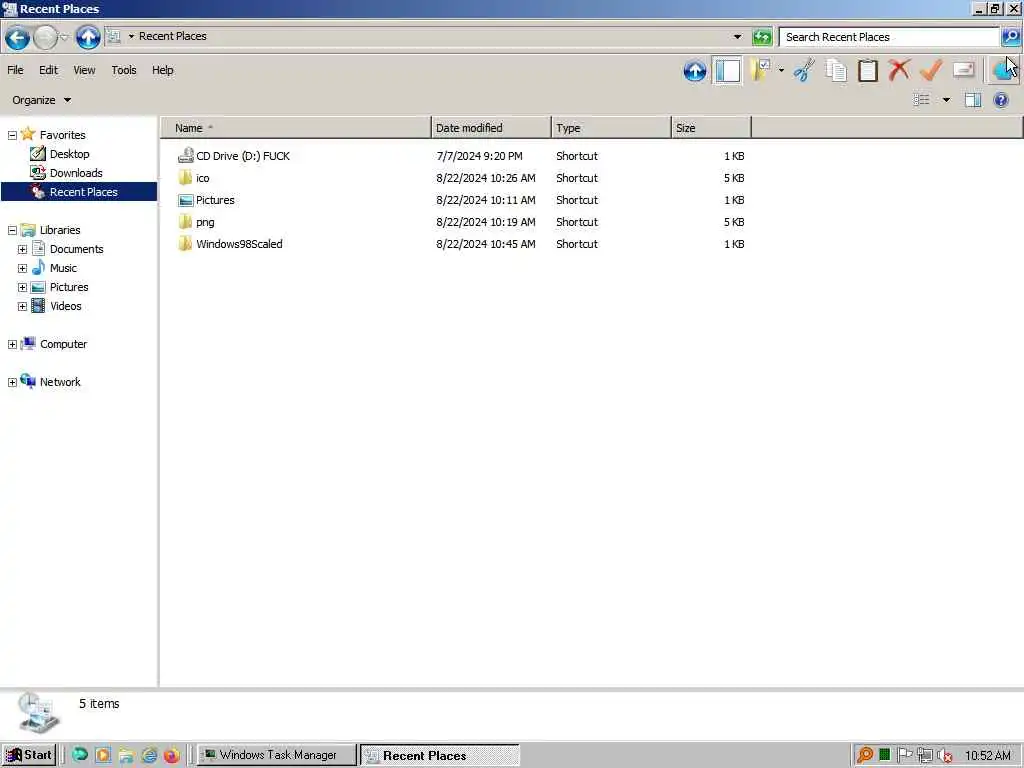Click the red X Delete toolbar icon
1024x768 pixels.
(x=899, y=70)
